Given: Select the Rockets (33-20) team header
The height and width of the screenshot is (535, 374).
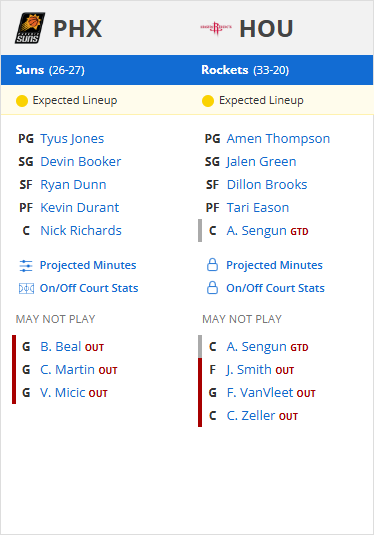Looking at the screenshot, I should 245,70.
